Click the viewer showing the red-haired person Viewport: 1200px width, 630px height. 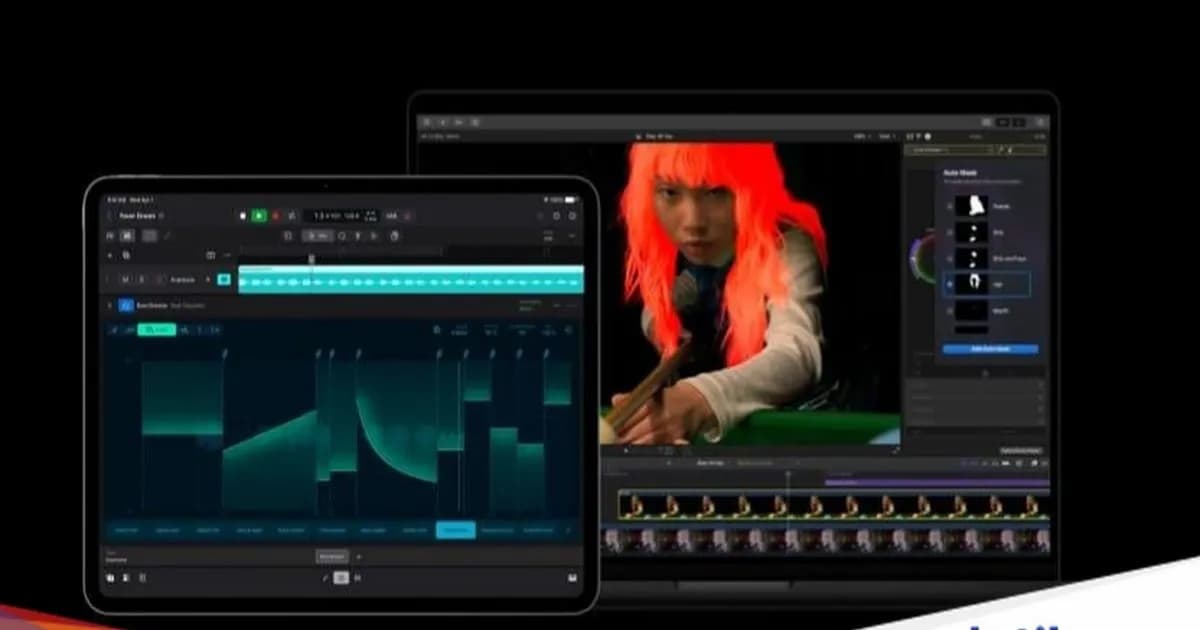coord(750,294)
